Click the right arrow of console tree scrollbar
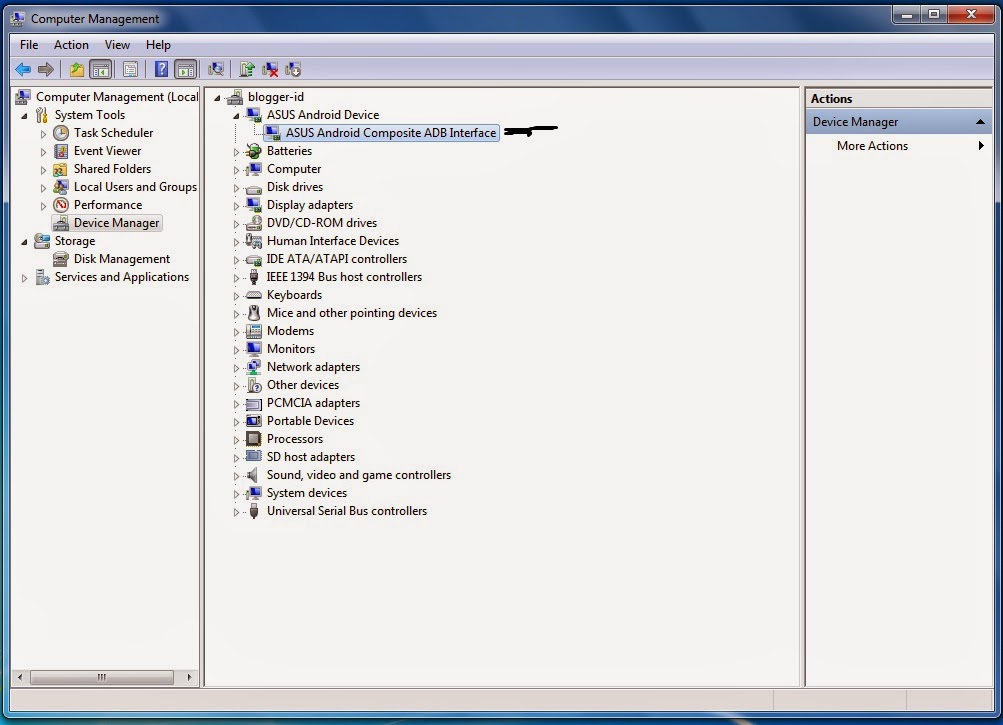The height and width of the screenshot is (725, 1003). (189, 677)
